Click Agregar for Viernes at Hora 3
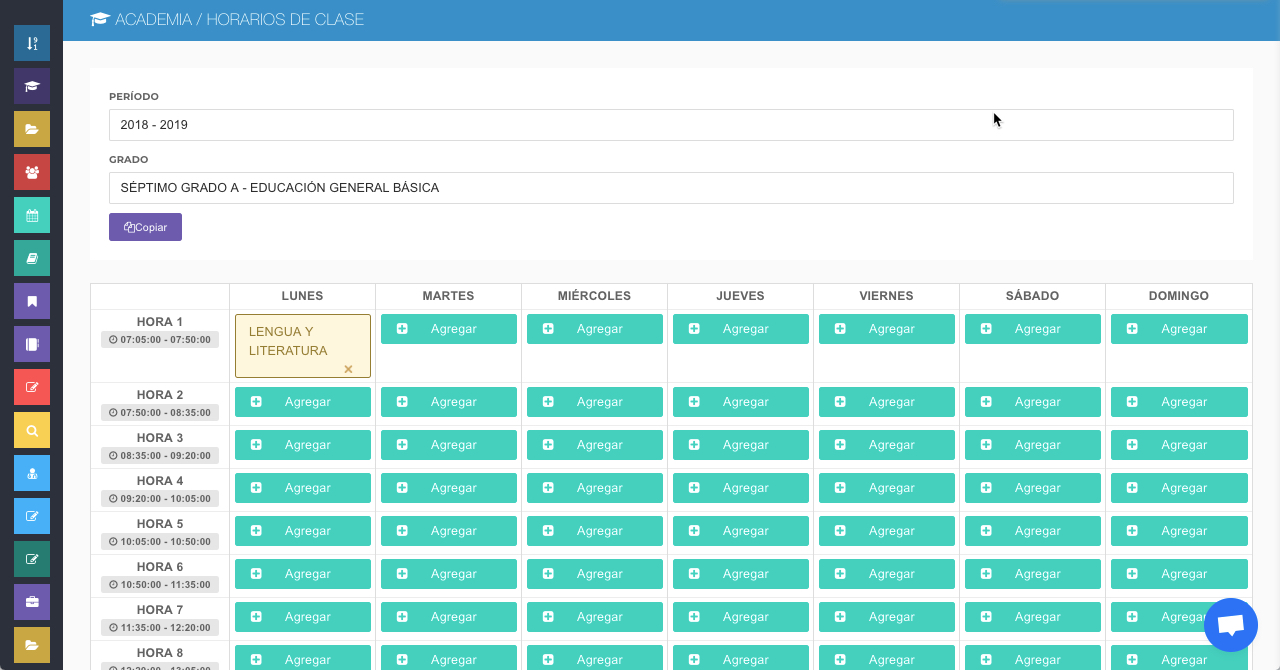This screenshot has width=1280, height=670. click(886, 445)
